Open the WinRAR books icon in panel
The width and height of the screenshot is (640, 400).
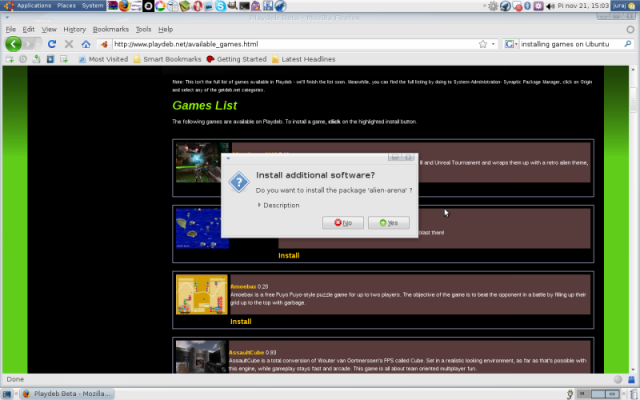(112, 6)
